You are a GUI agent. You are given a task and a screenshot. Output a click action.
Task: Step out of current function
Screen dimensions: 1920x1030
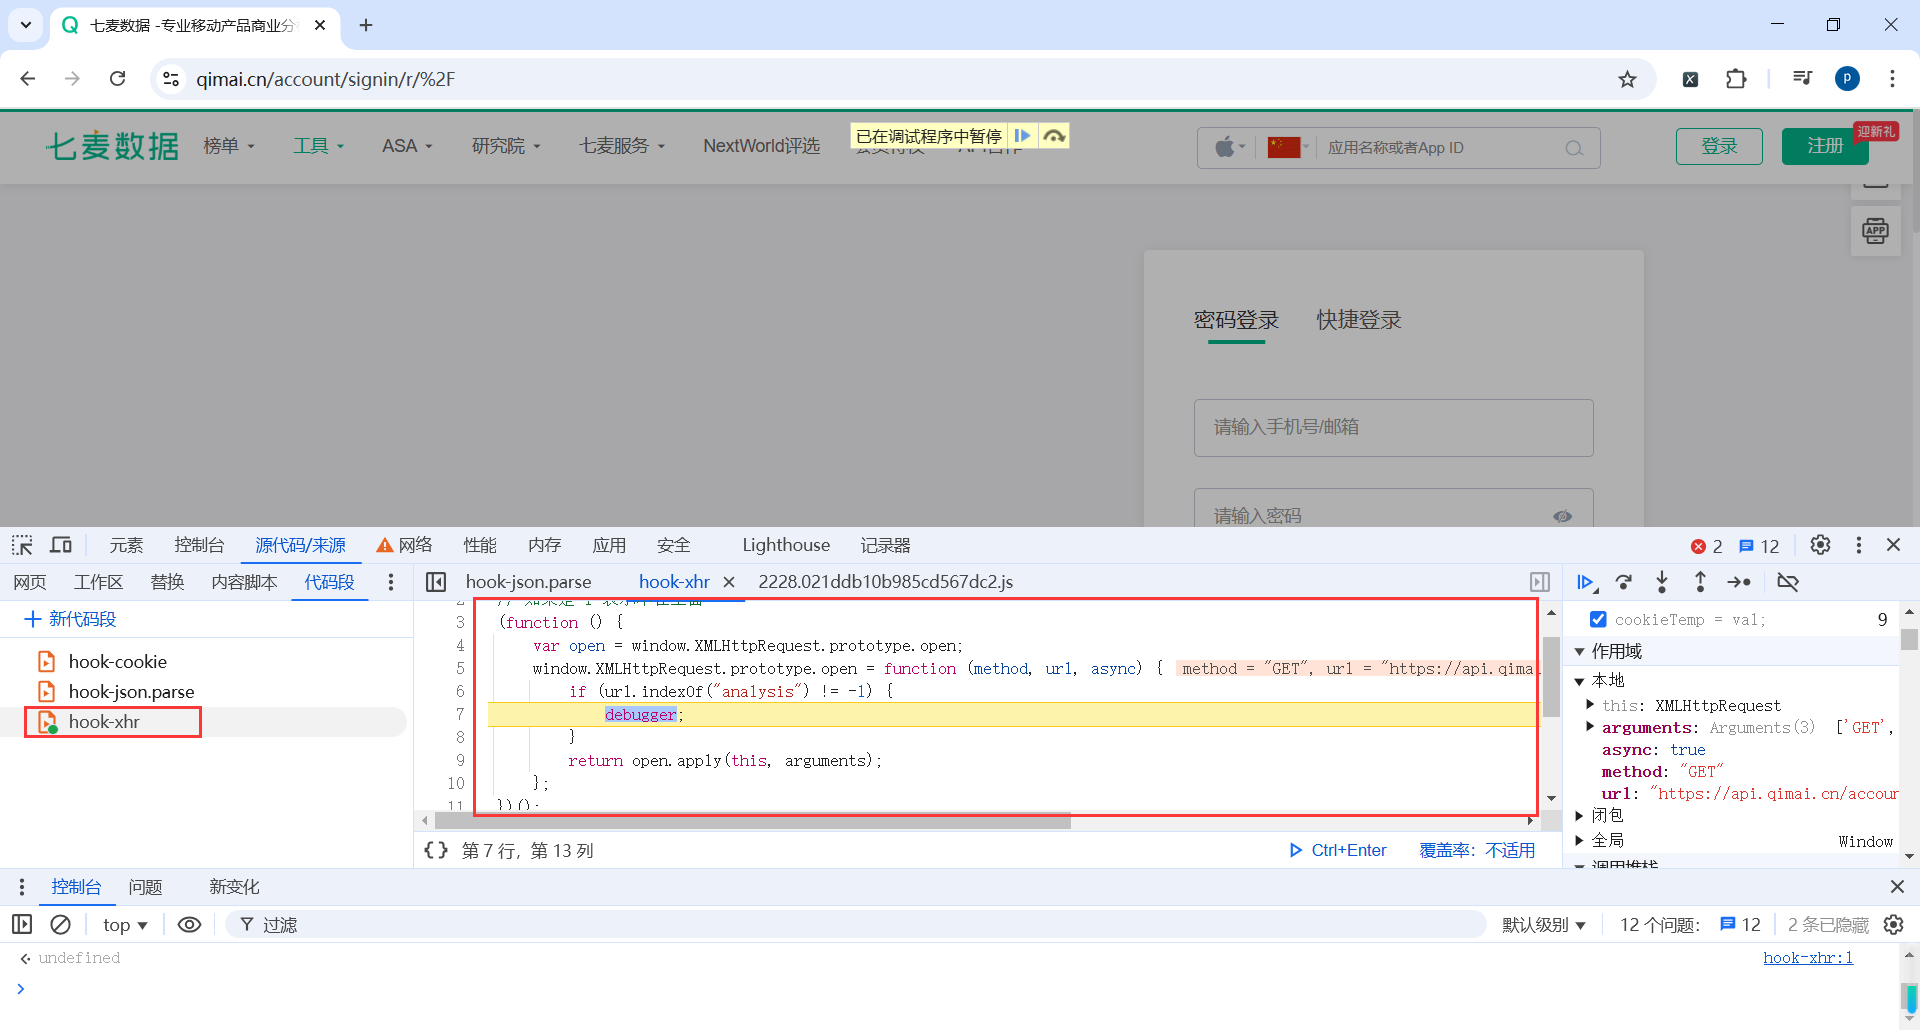point(1700,582)
